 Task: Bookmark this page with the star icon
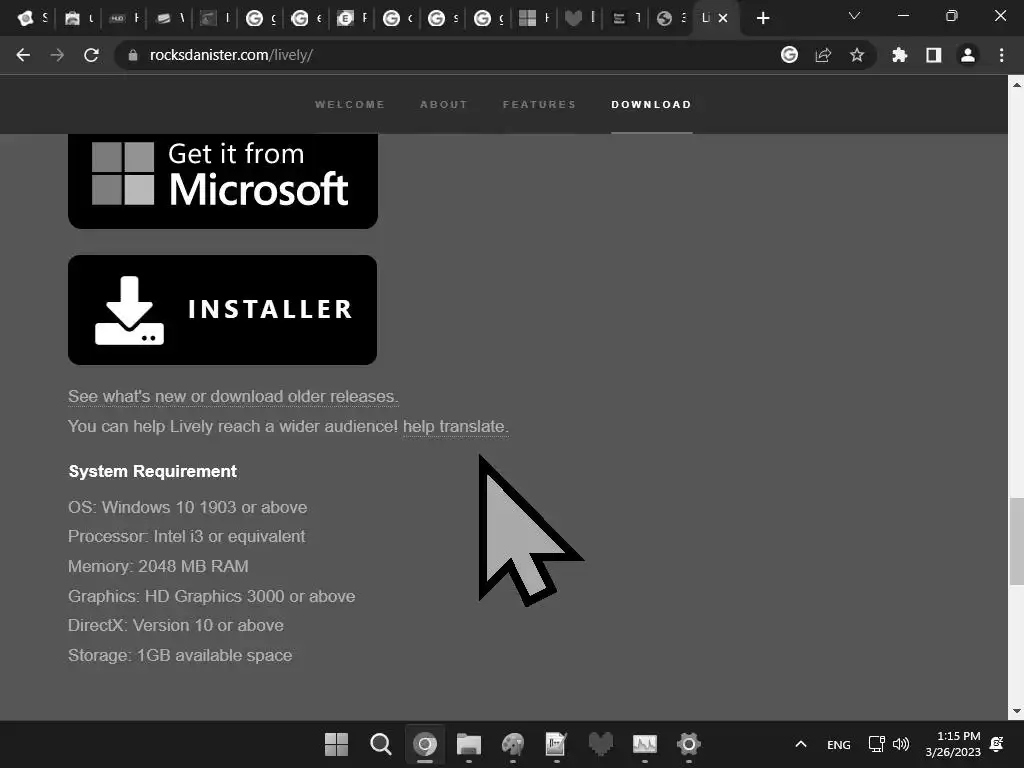click(x=857, y=56)
